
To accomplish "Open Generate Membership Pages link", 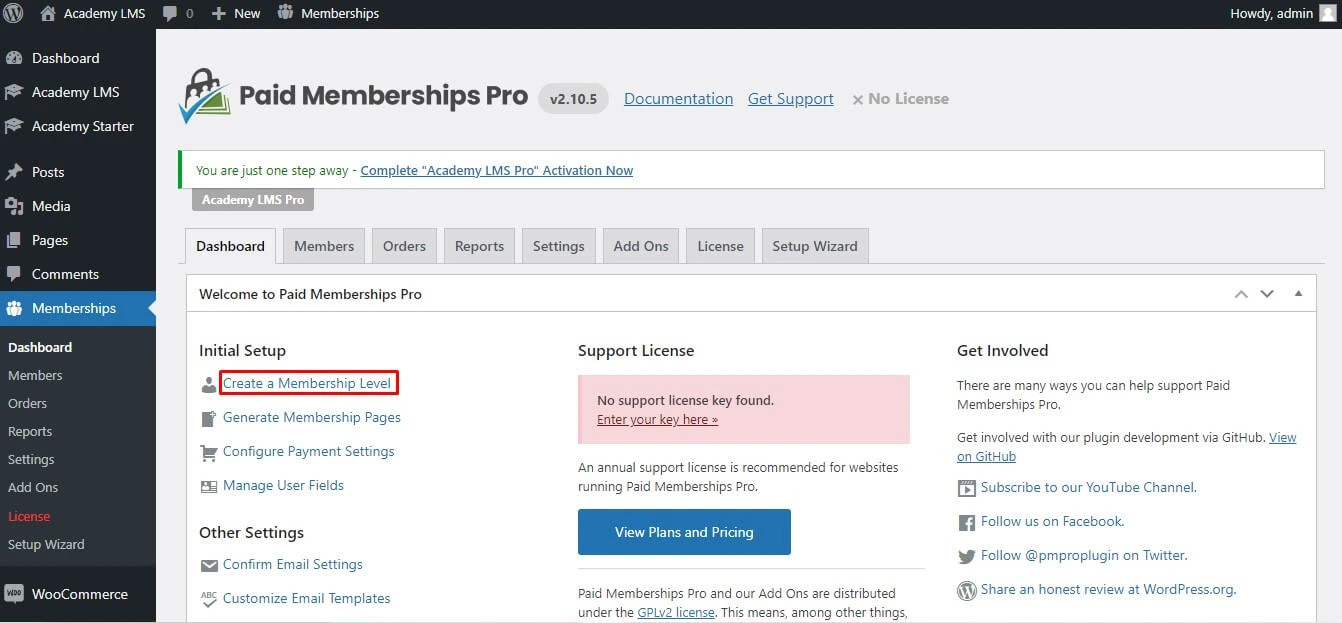I will (312, 417).
